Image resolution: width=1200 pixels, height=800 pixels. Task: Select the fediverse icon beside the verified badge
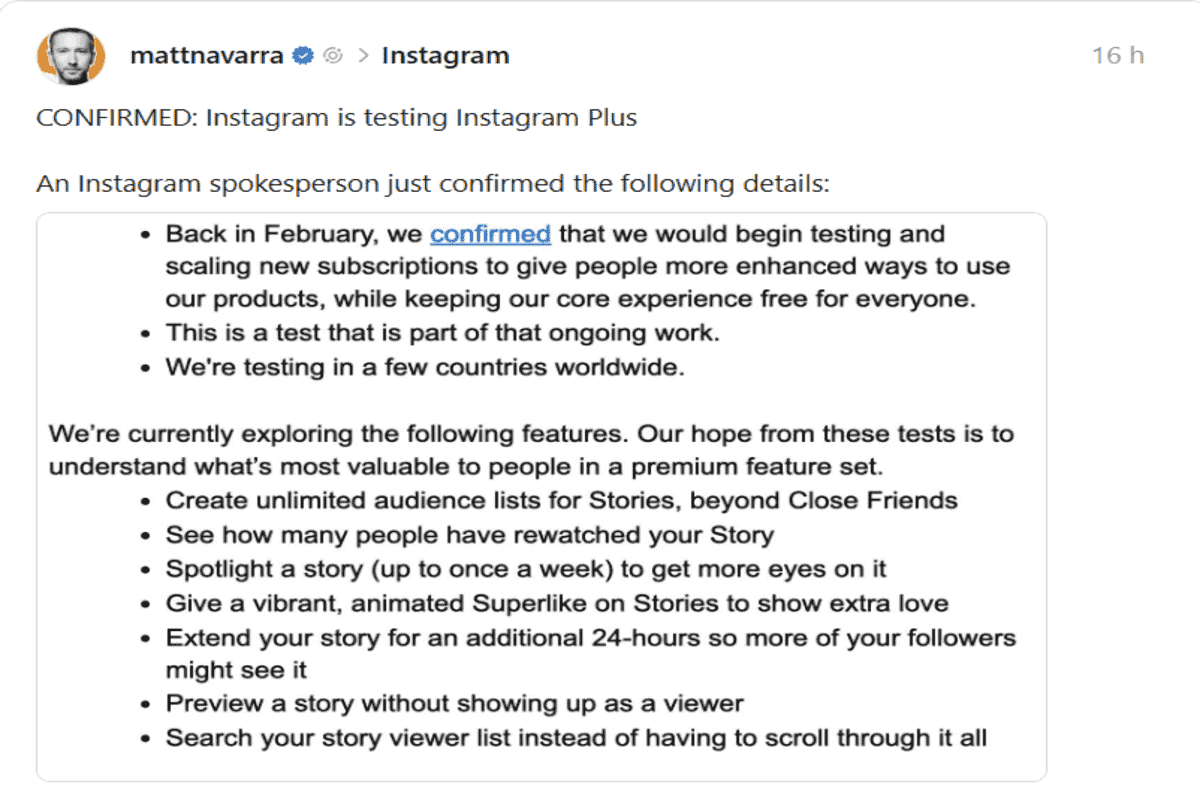(331, 57)
